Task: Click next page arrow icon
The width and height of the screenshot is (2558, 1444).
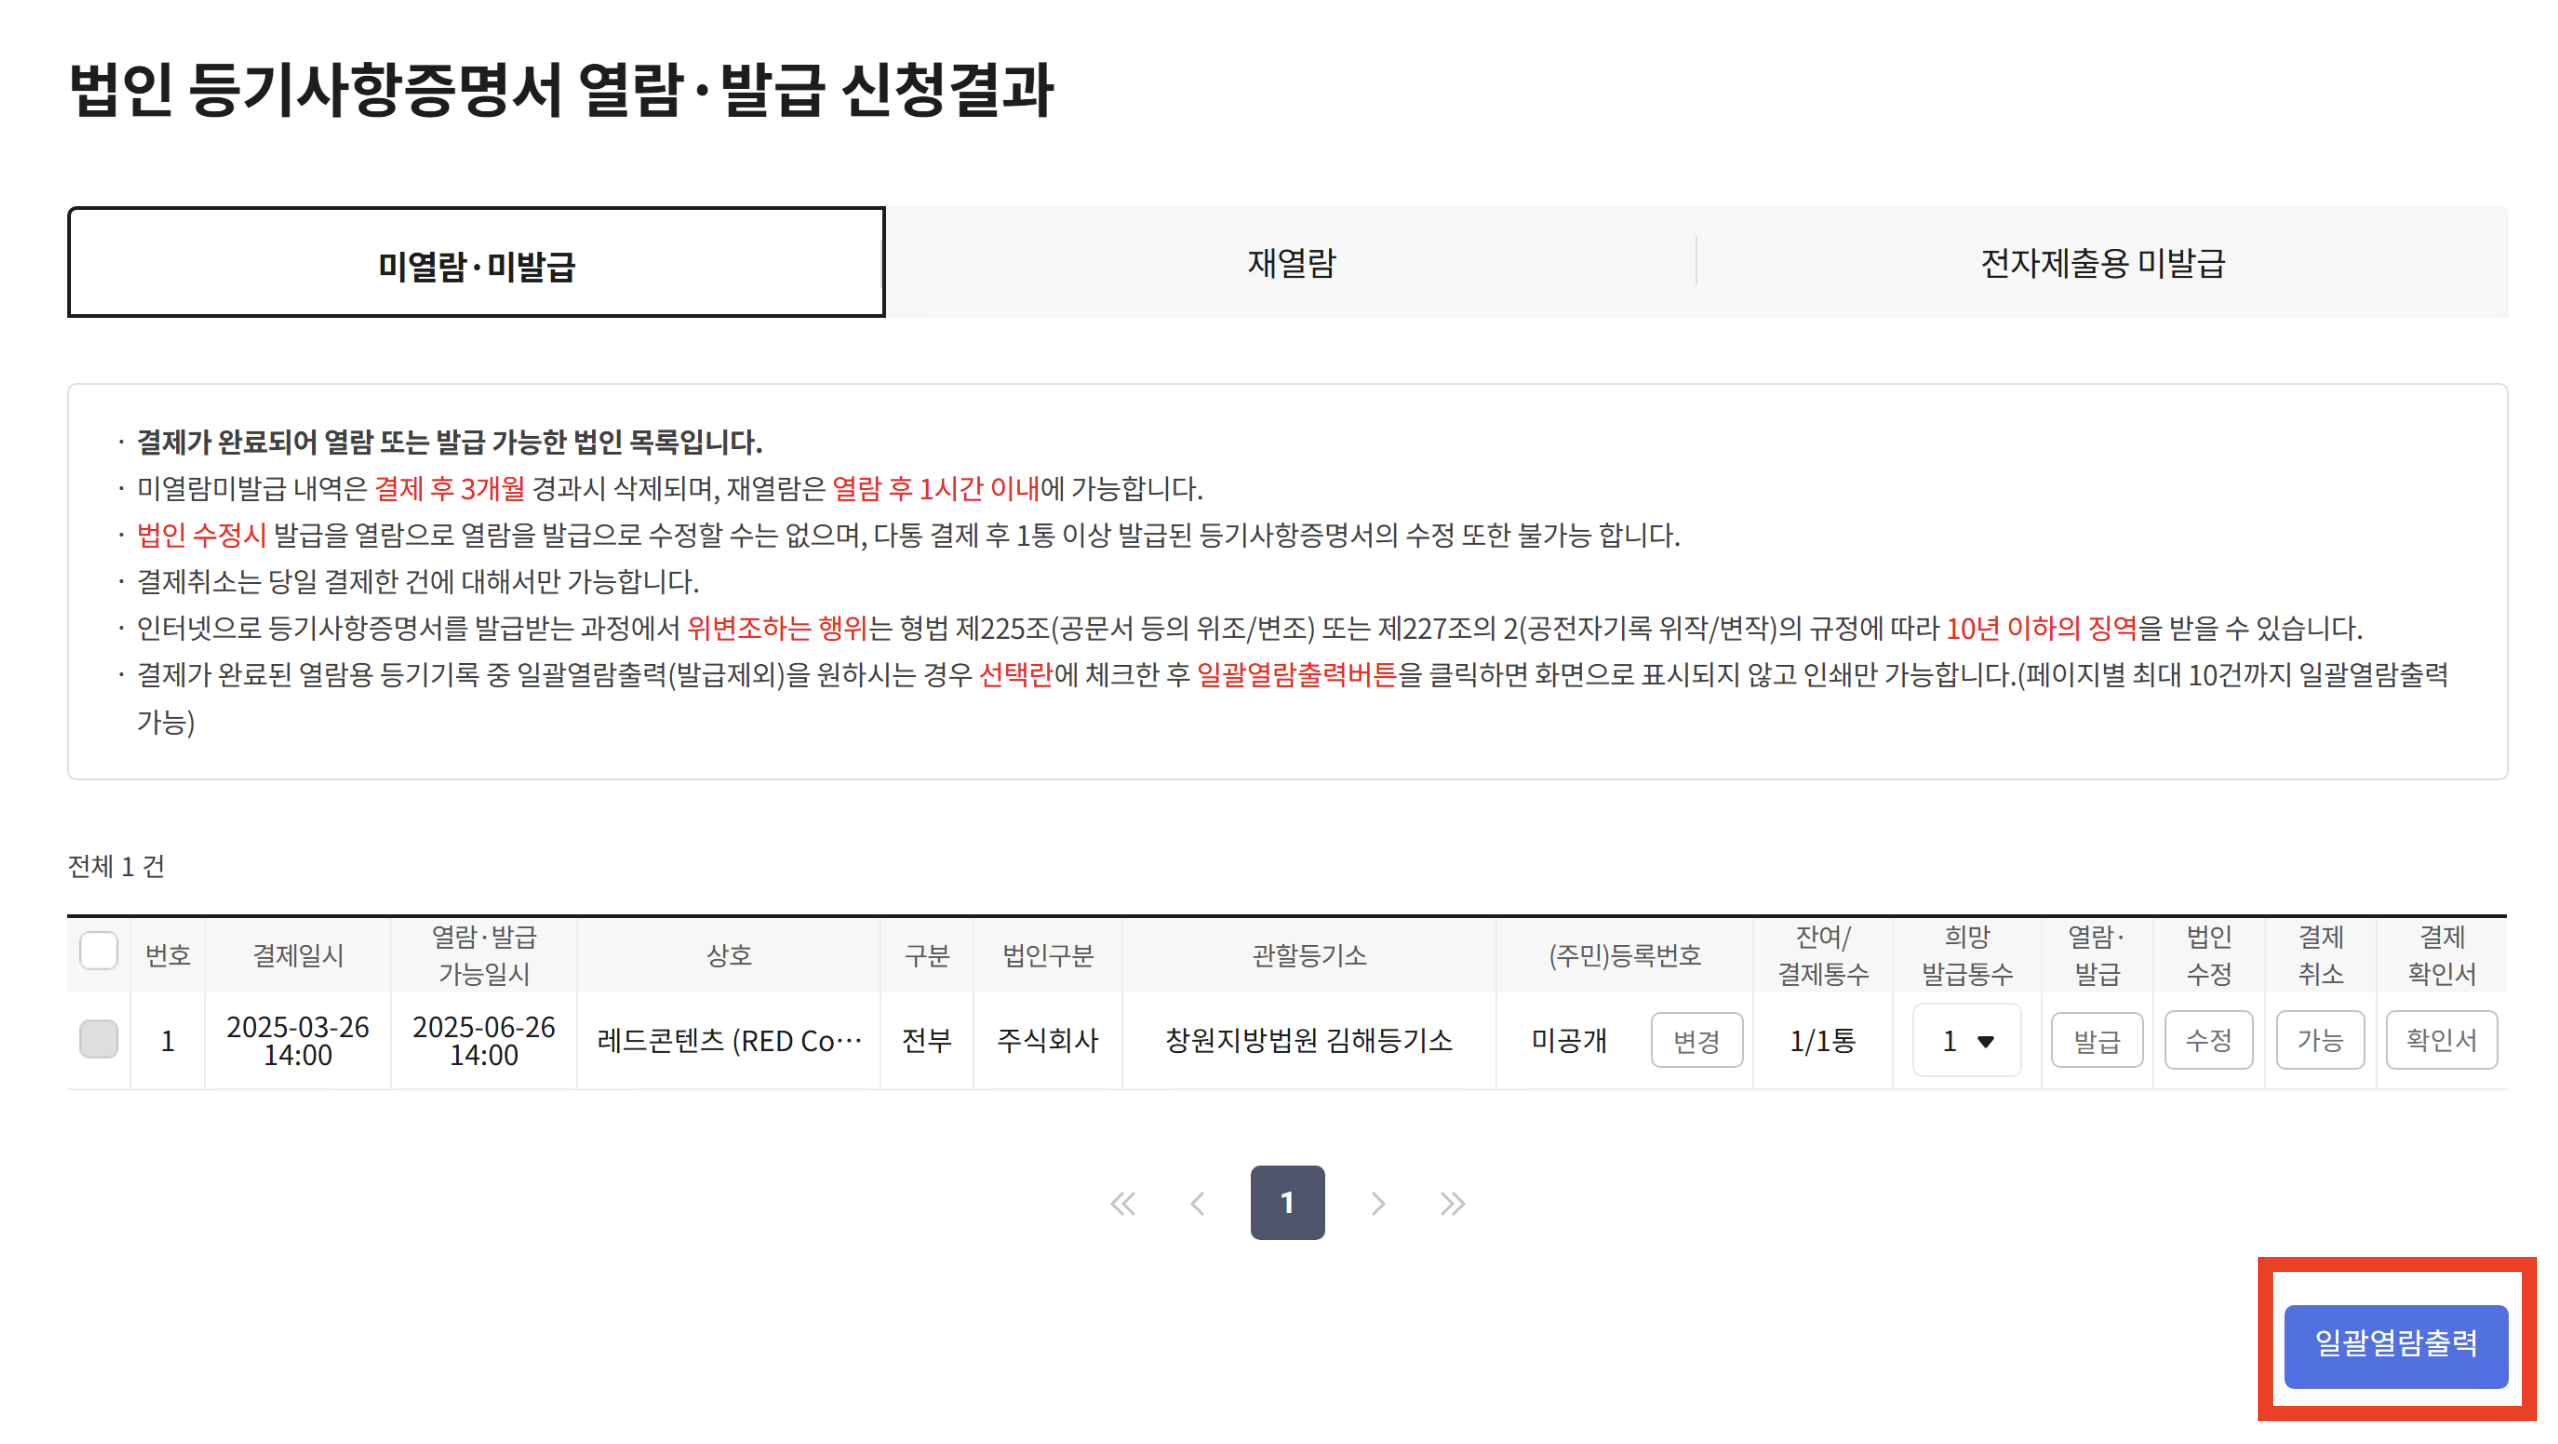Action: click(x=1377, y=1203)
